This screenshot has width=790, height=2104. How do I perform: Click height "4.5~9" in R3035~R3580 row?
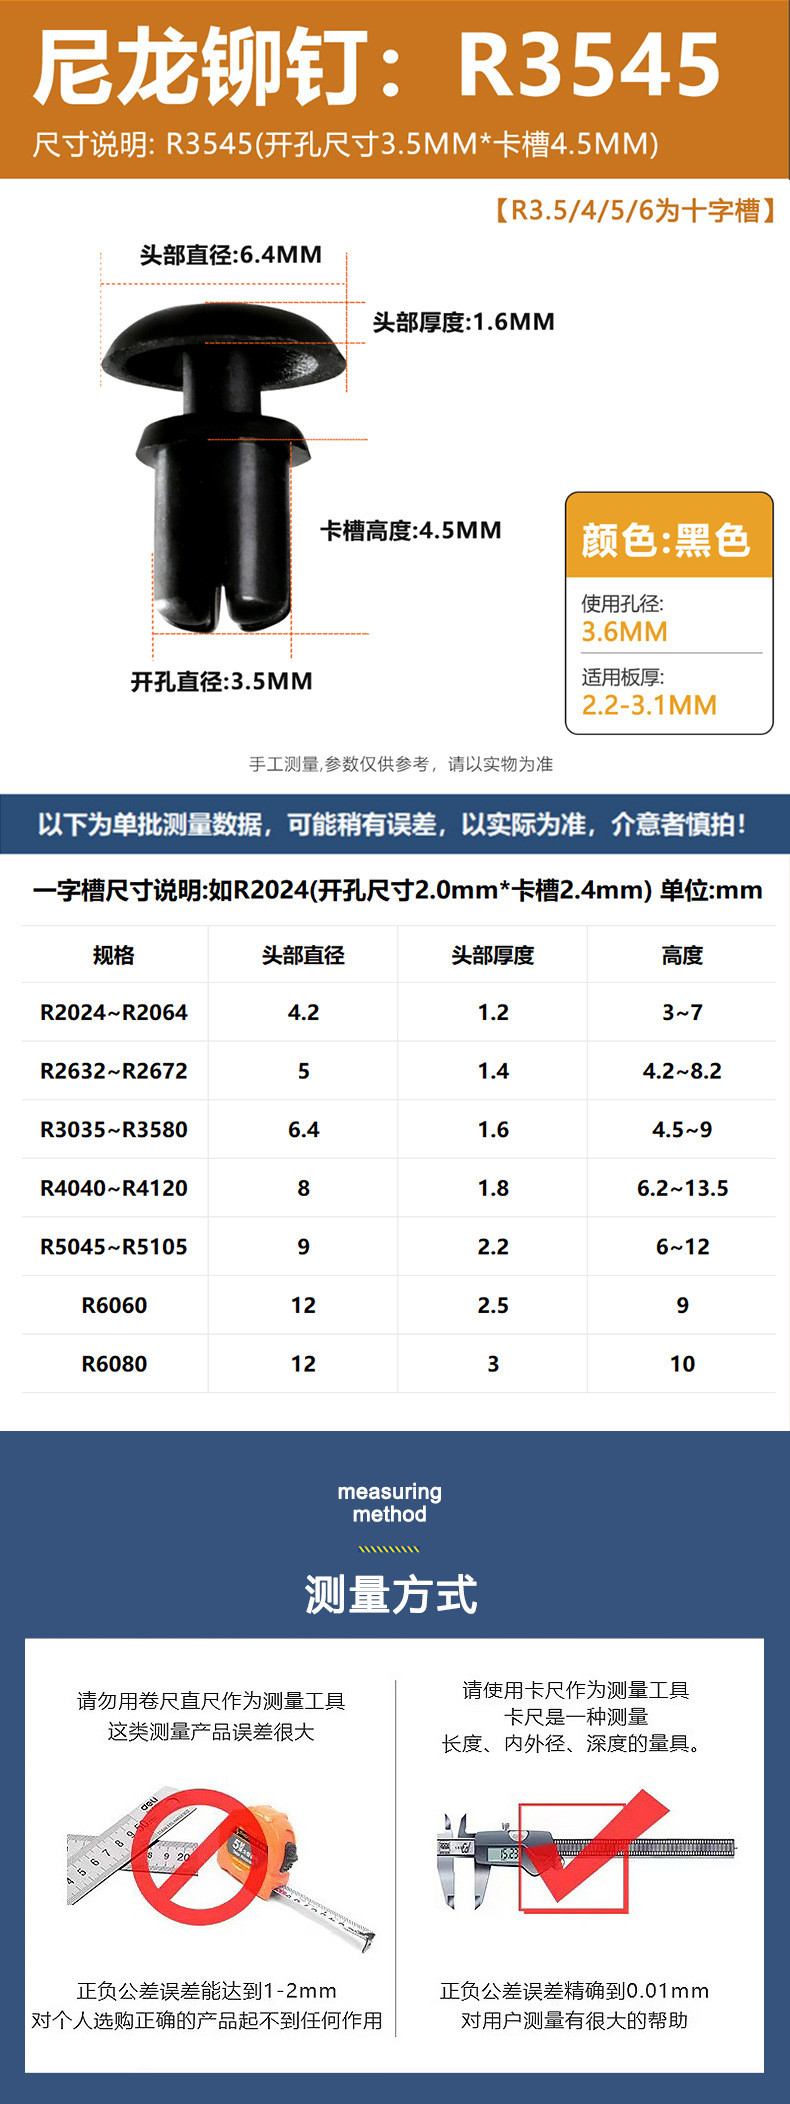pyautogui.click(x=682, y=1129)
